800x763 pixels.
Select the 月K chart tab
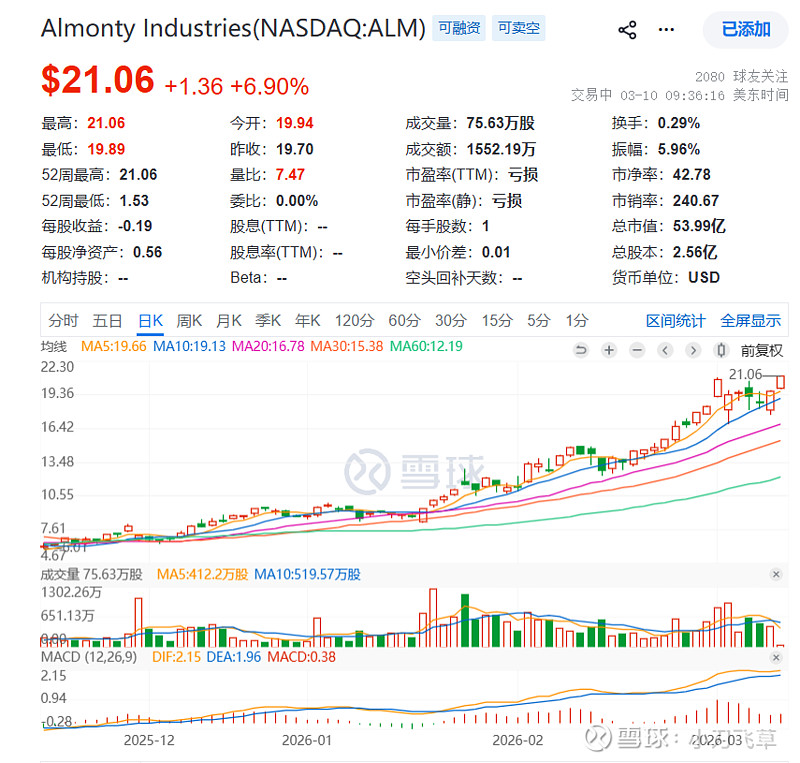coord(229,321)
